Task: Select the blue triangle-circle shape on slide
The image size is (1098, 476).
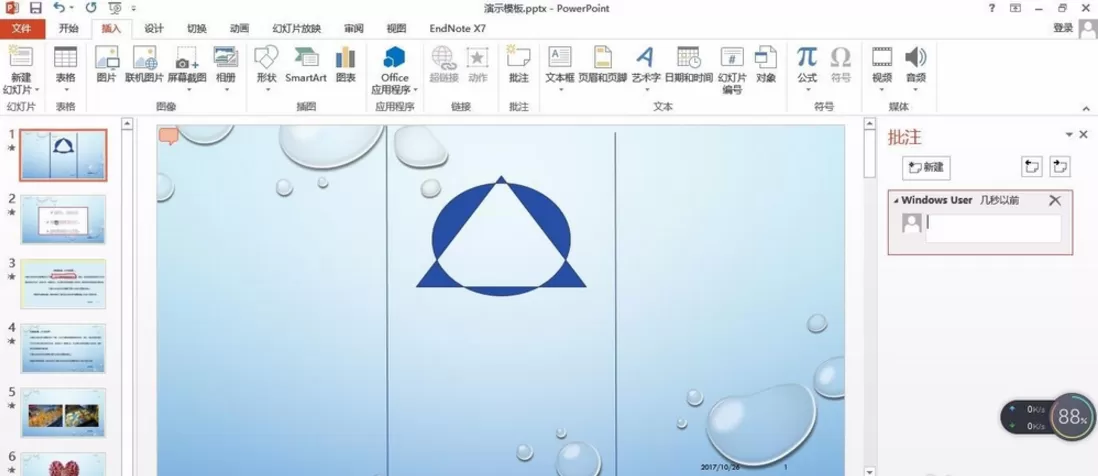Action: coord(501,236)
